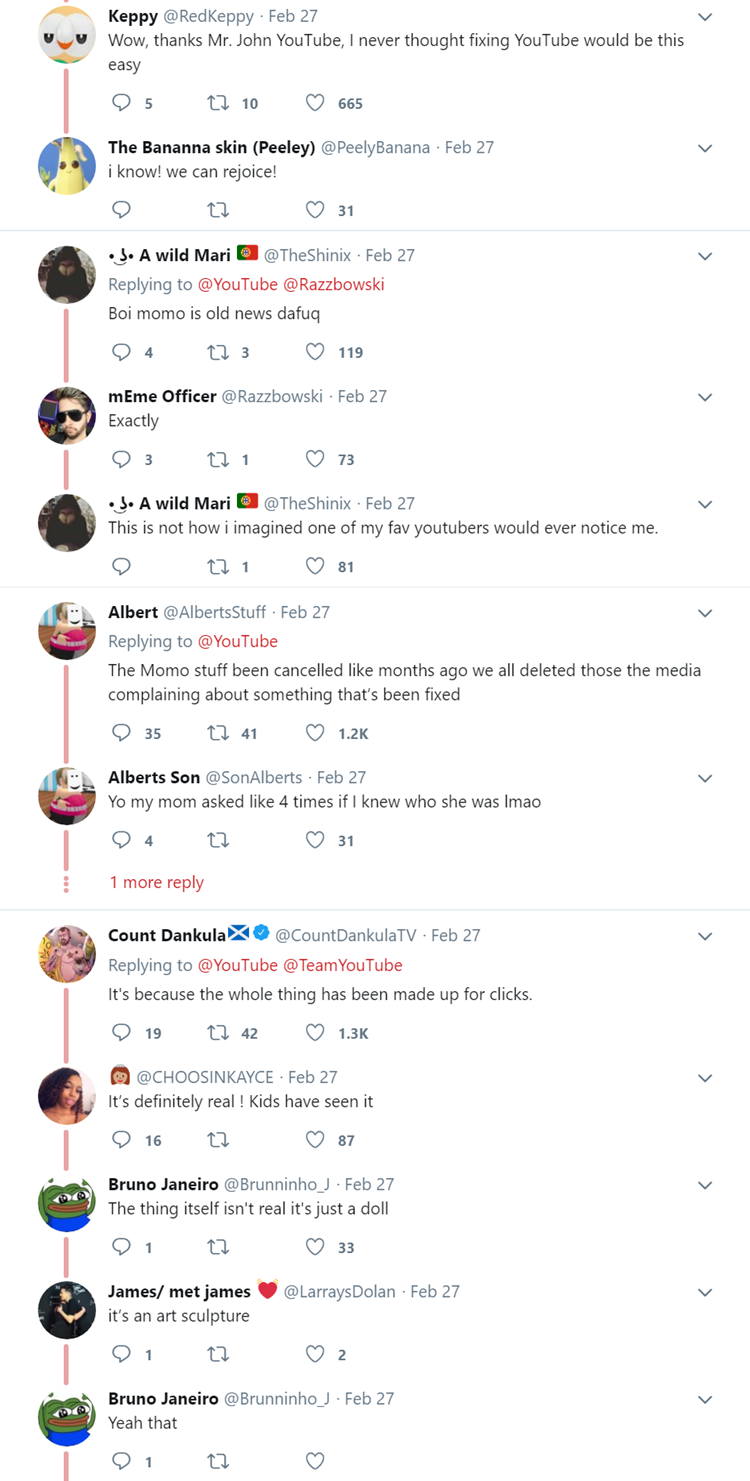
Task: Expand "1 more reply" under Alberts Son
Action: [x=156, y=882]
